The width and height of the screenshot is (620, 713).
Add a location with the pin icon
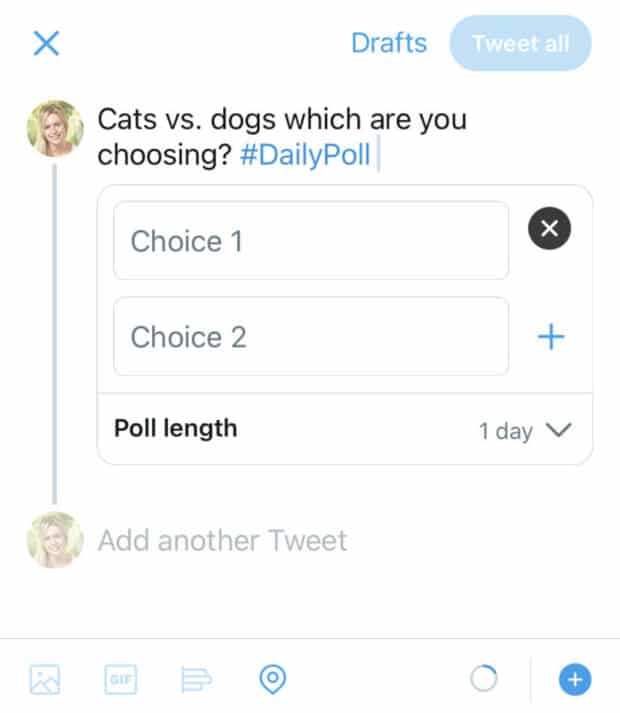(x=271, y=680)
